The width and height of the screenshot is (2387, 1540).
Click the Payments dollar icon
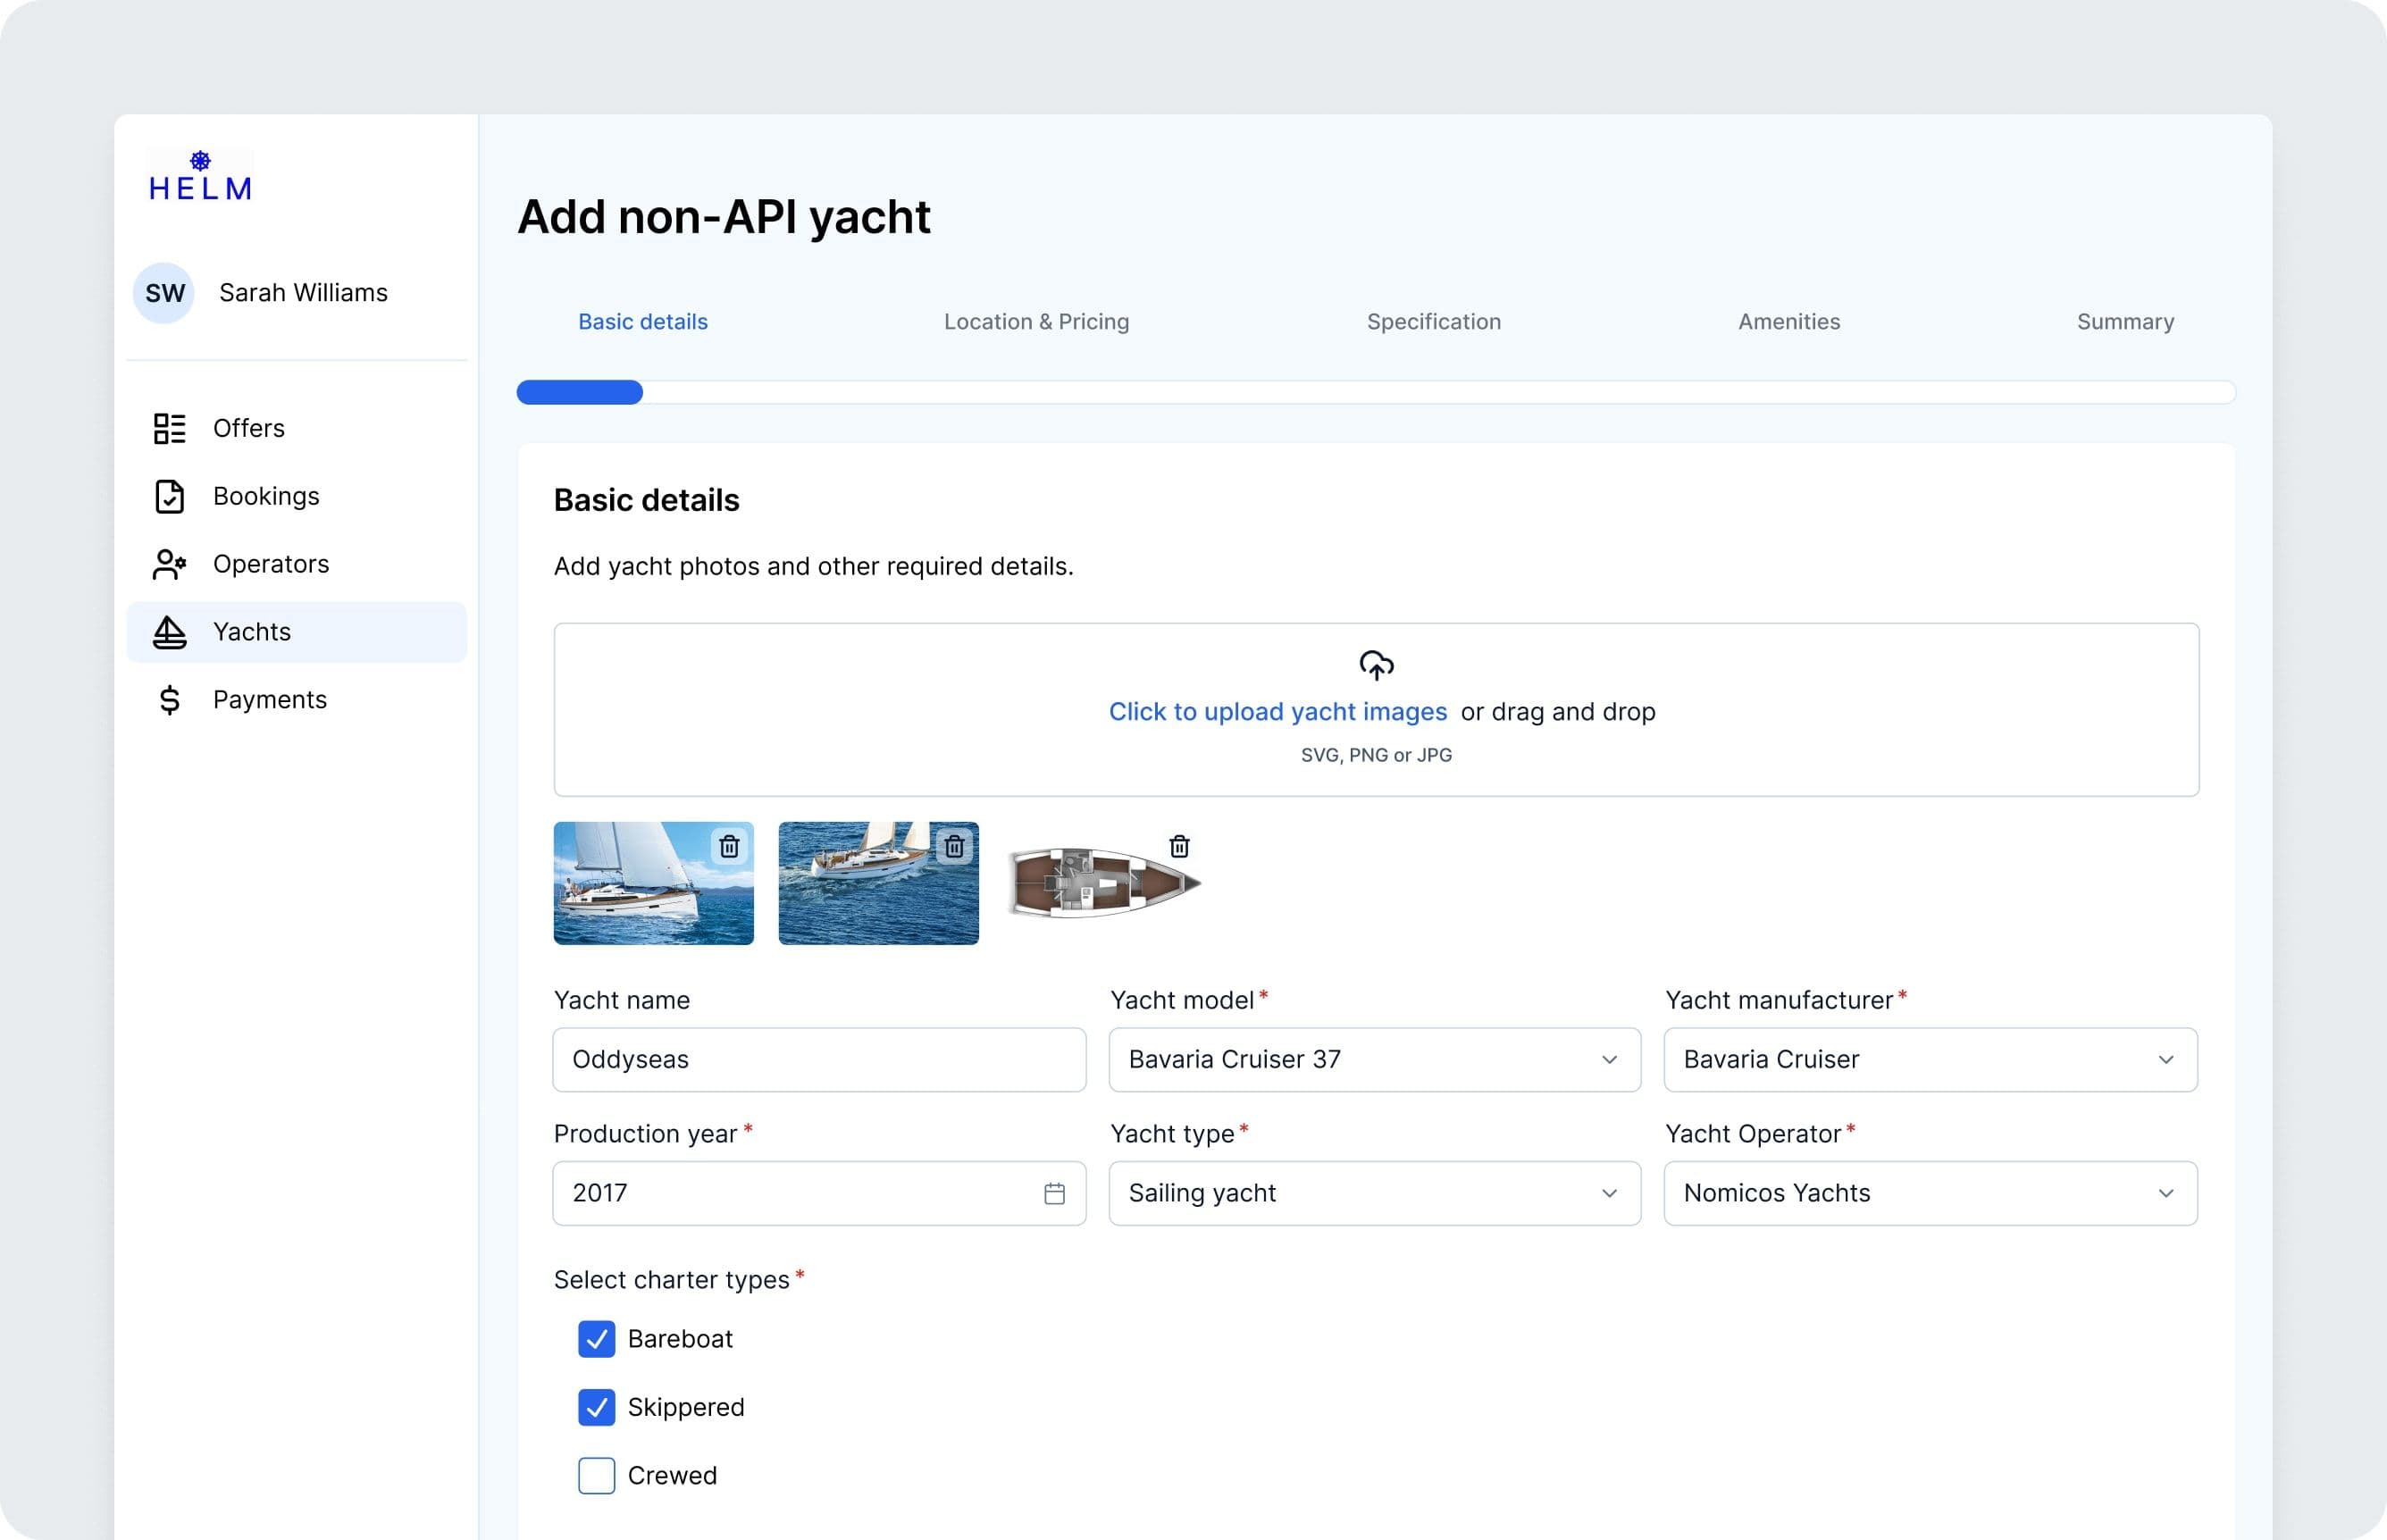click(169, 700)
